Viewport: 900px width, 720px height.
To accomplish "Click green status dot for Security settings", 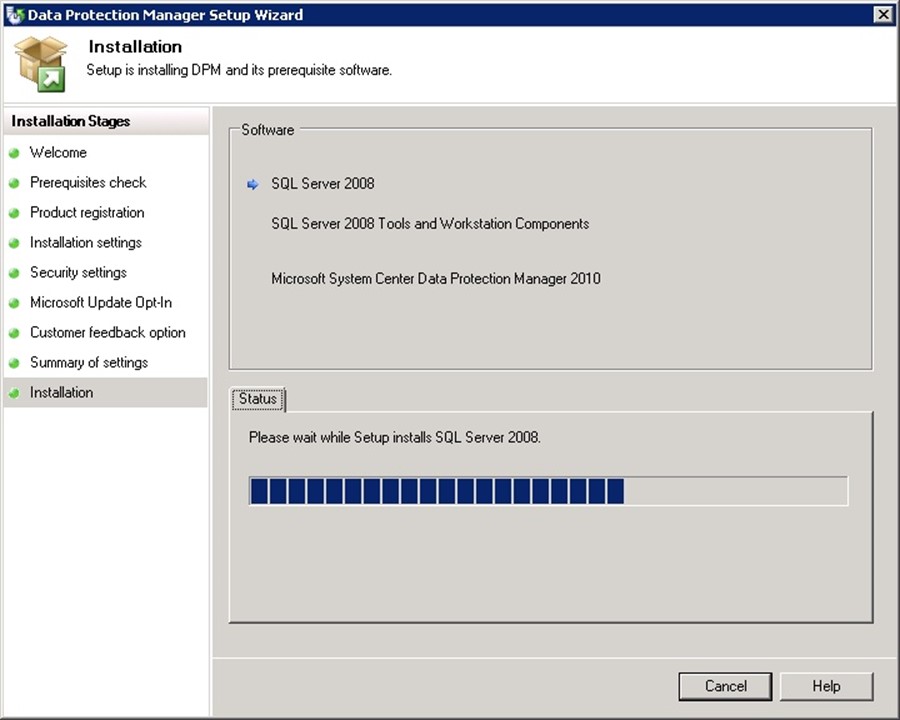I will point(14,273).
